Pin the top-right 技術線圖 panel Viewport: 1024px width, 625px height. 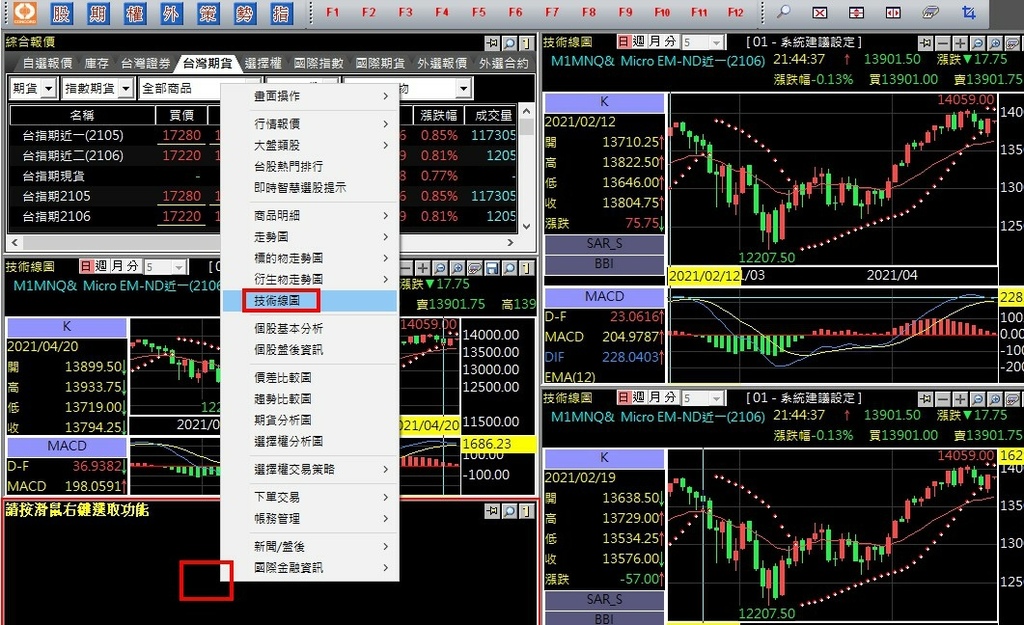point(925,43)
